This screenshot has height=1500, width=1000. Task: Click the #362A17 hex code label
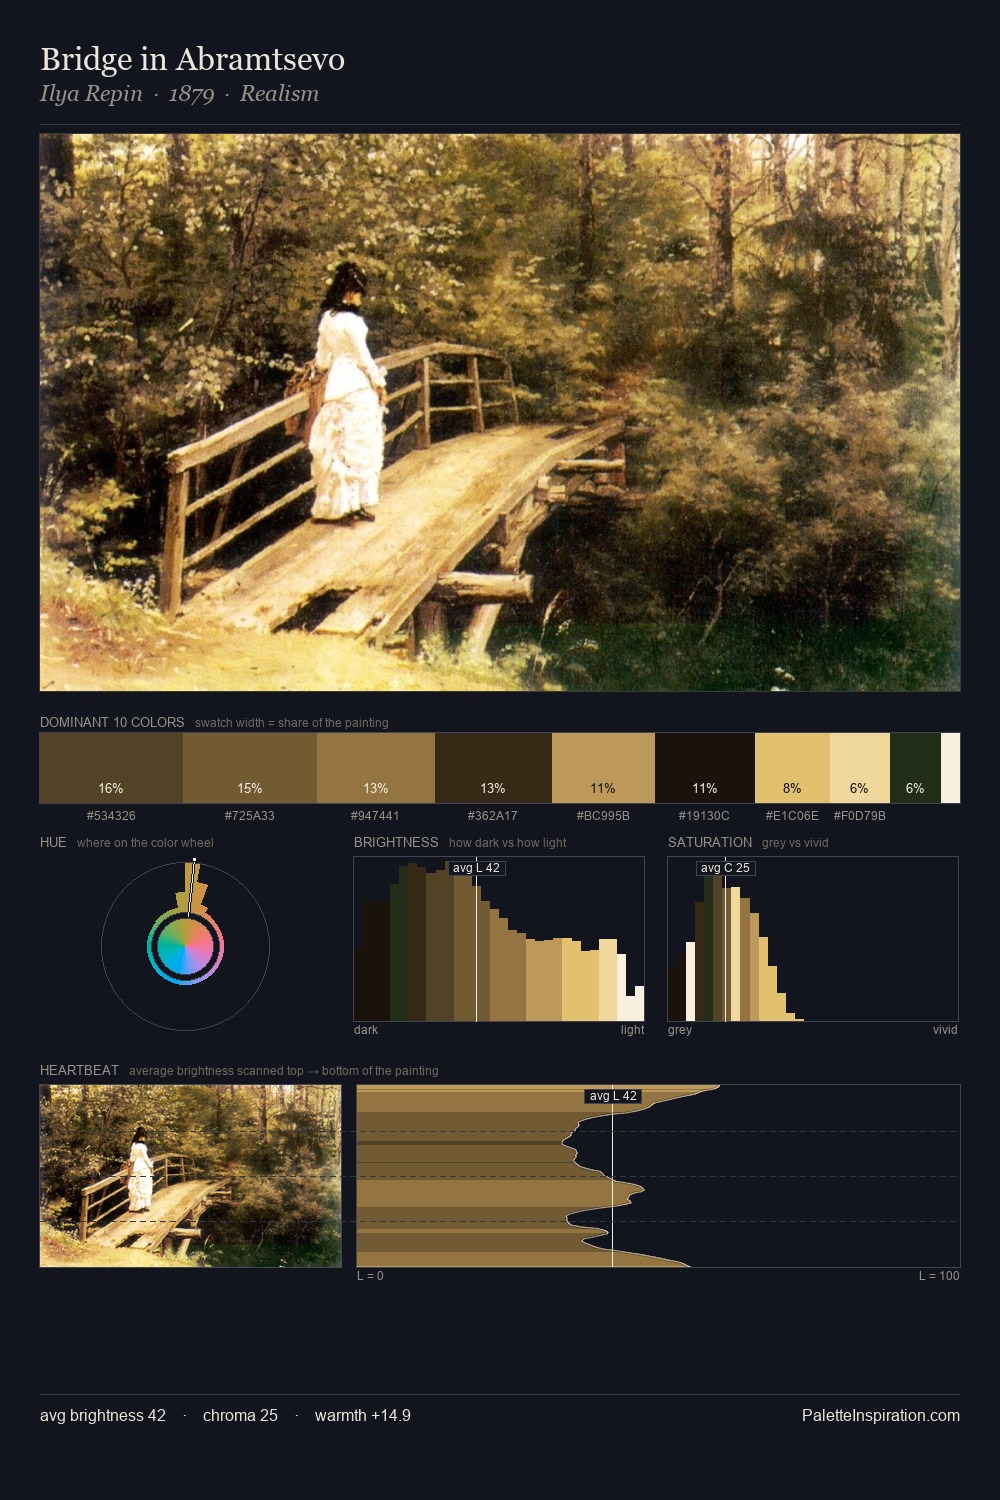(x=493, y=816)
